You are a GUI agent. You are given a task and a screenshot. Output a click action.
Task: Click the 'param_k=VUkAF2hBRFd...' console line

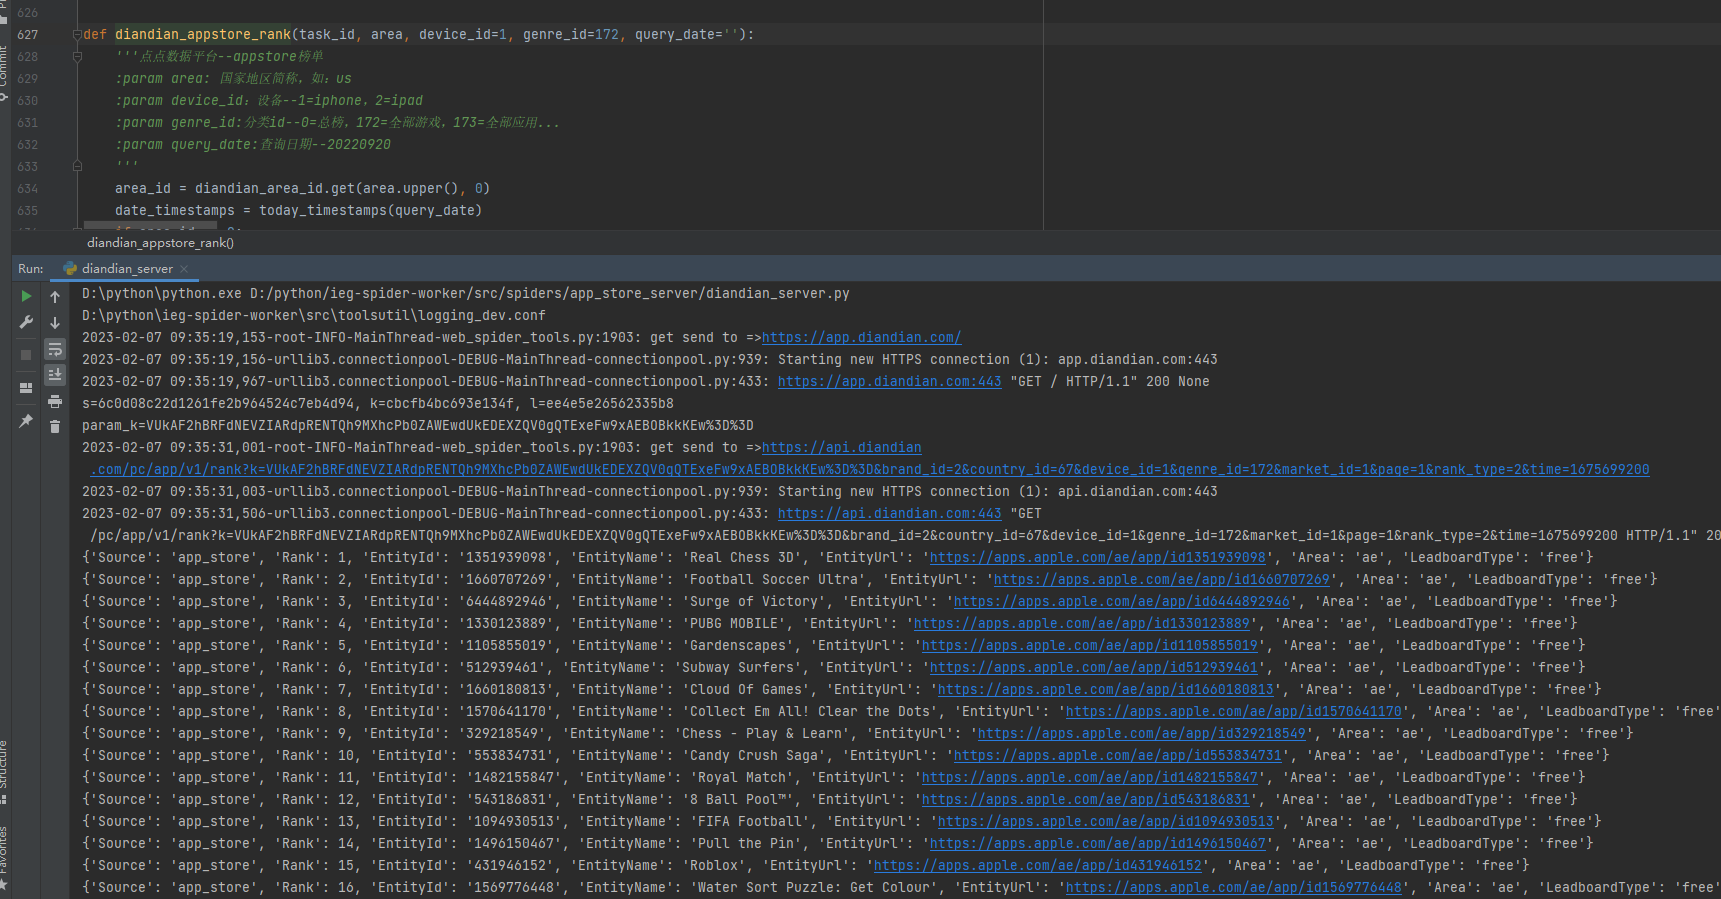(x=418, y=426)
